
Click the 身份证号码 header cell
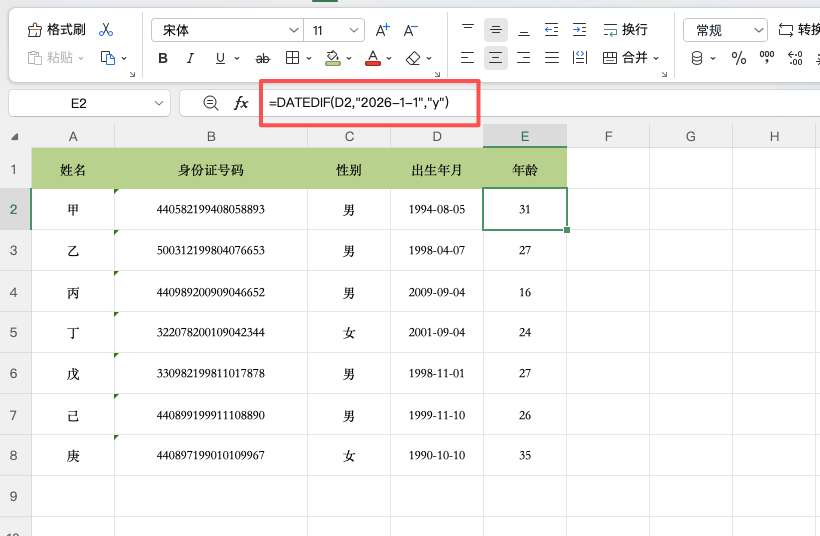tap(211, 169)
